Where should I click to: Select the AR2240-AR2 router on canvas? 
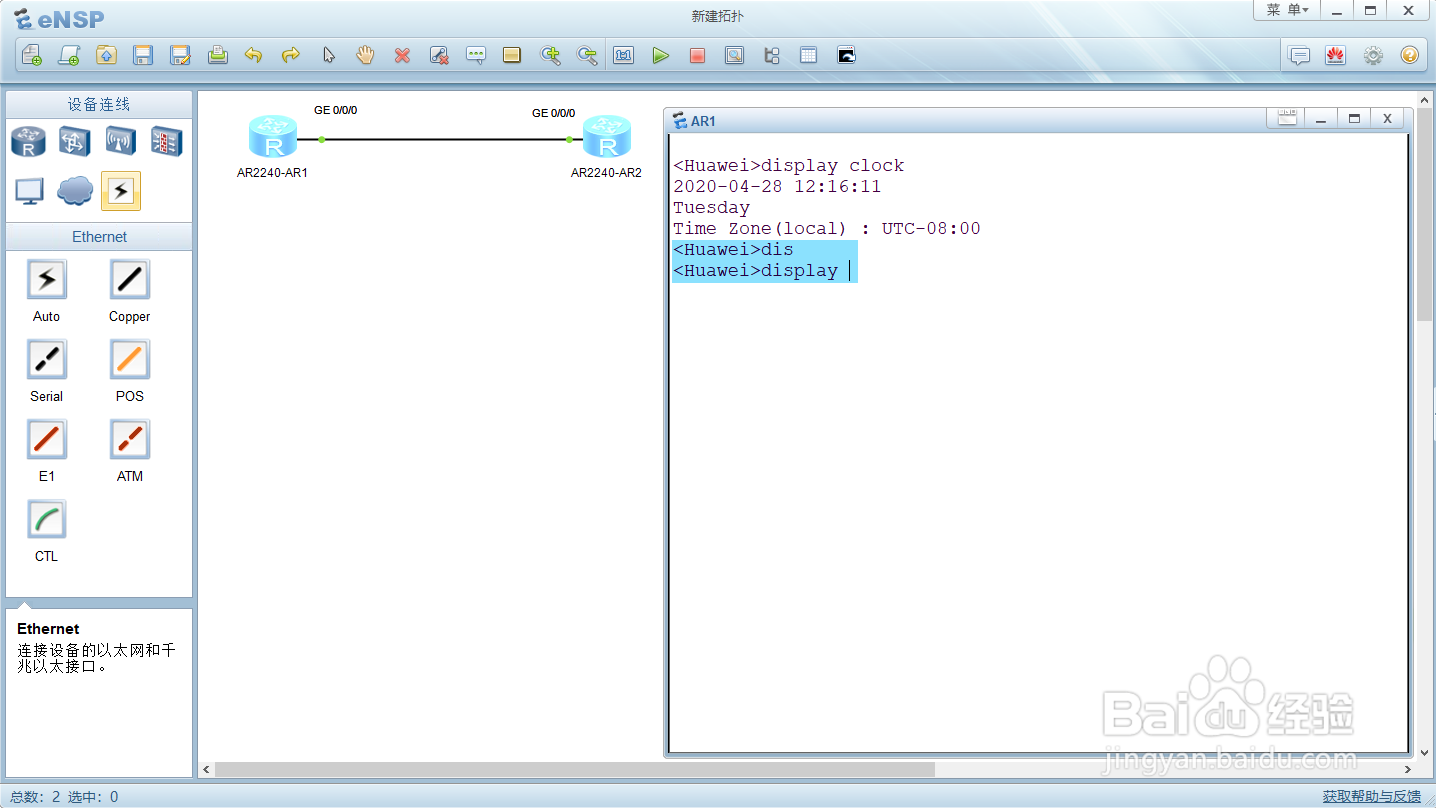pyautogui.click(x=607, y=138)
